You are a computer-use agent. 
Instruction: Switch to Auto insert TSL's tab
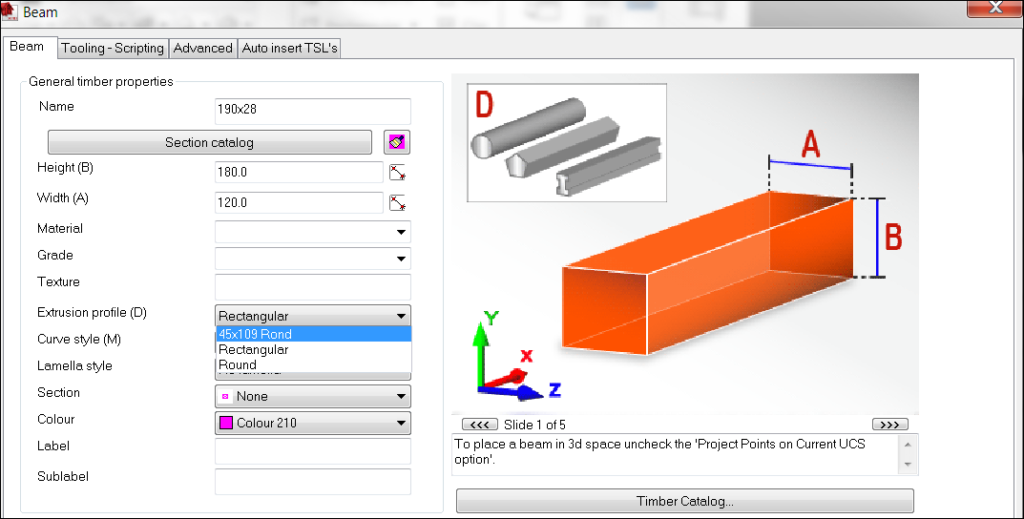coord(289,48)
